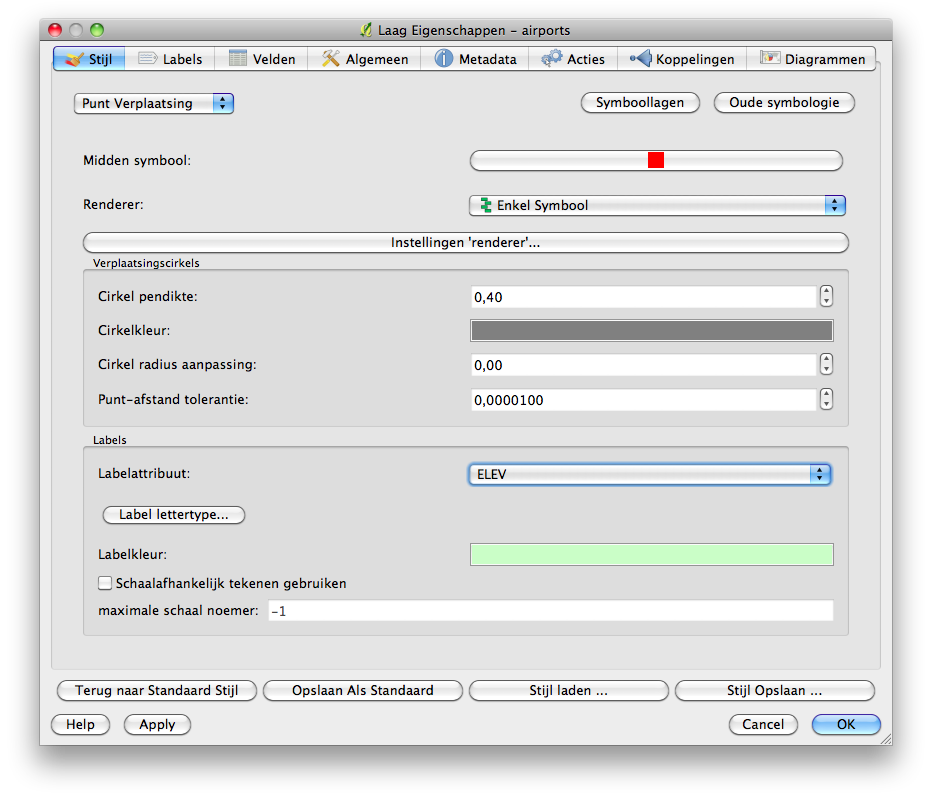Switch to the Diagrammen tab

811,59
